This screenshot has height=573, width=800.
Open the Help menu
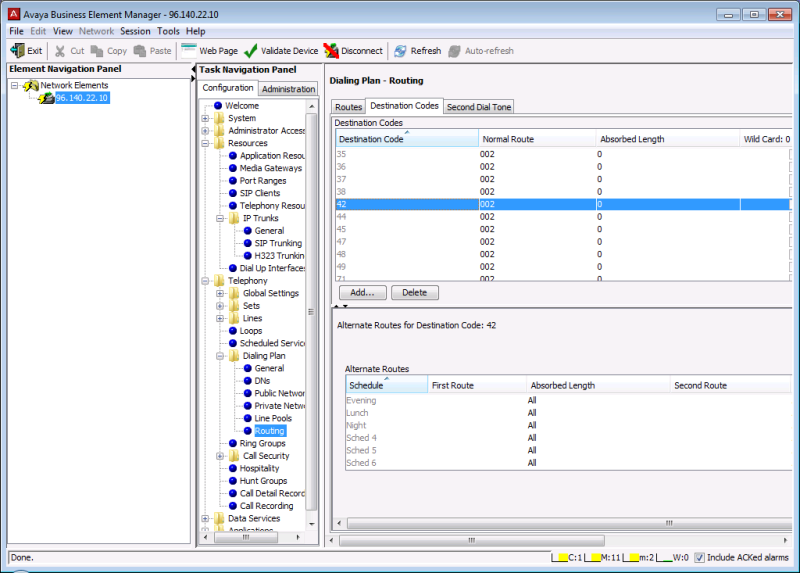click(195, 31)
